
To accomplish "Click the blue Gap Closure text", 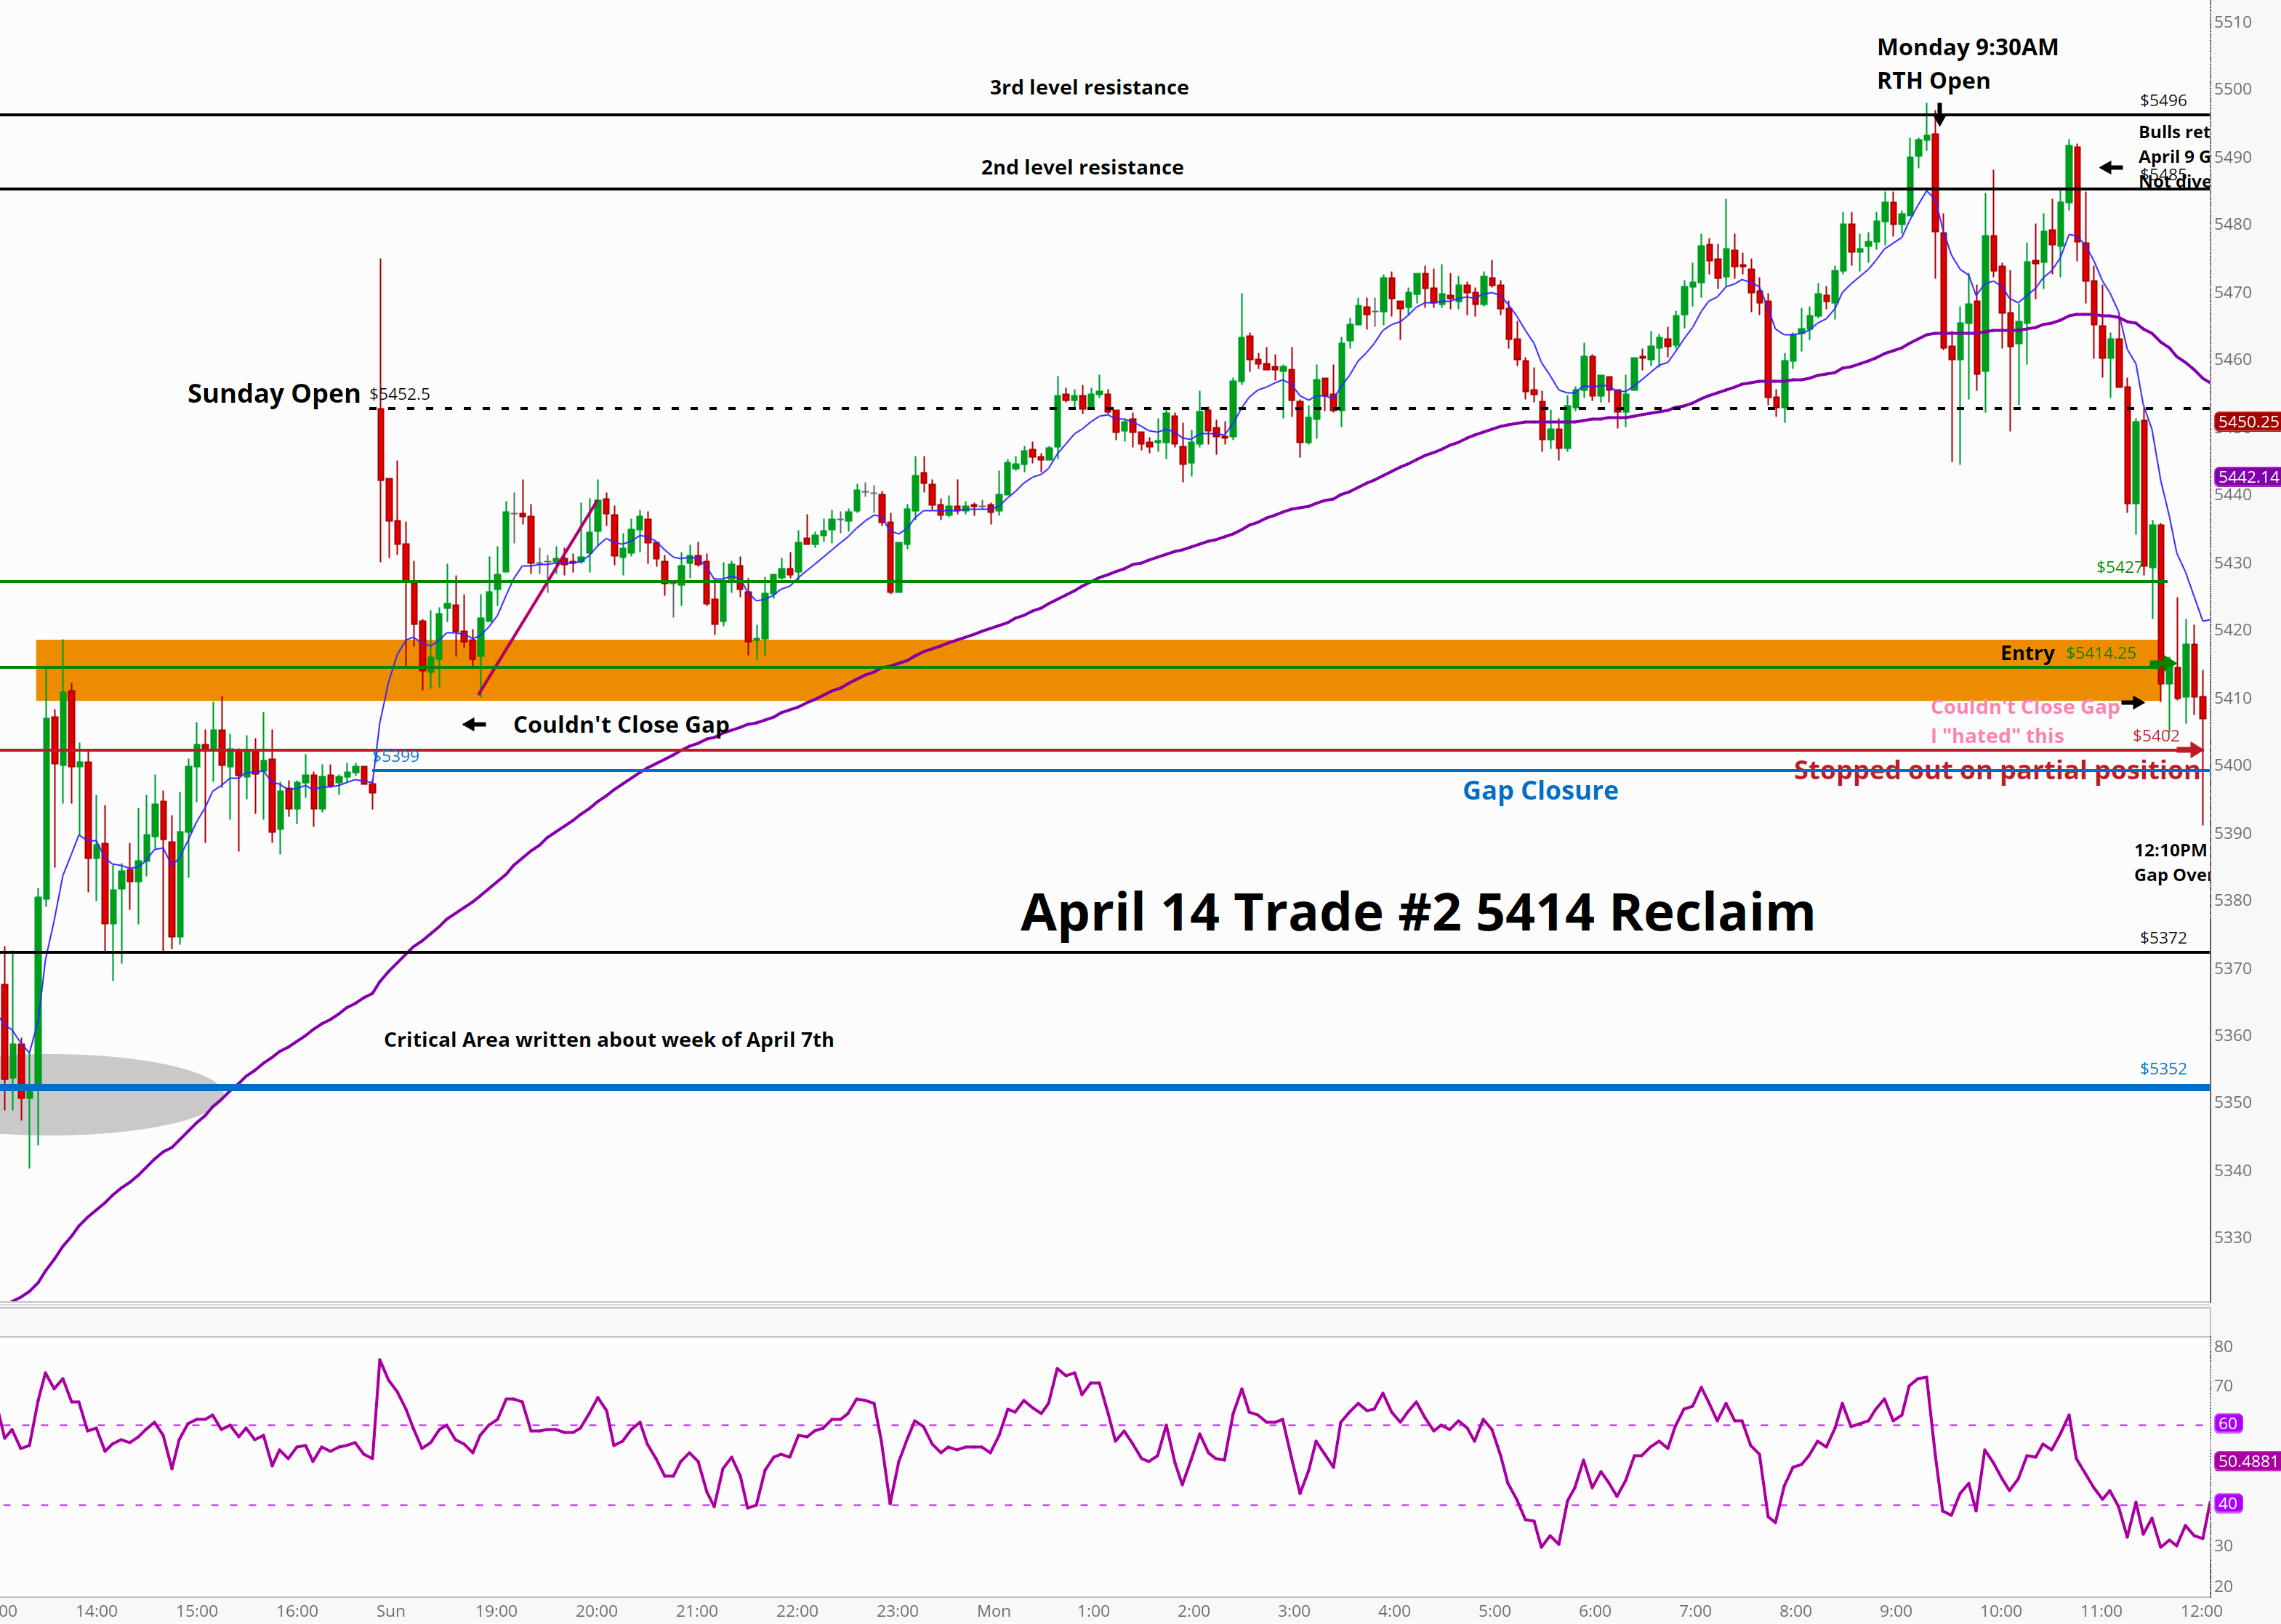I will click(x=1540, y=791).
